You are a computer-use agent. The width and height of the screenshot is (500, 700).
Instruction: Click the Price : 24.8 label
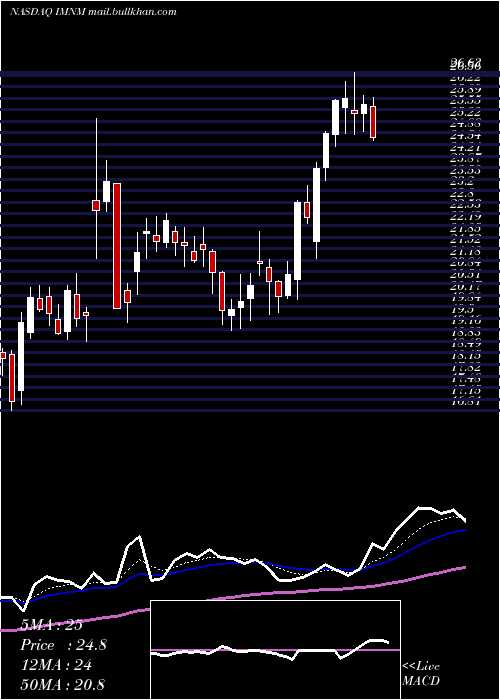click(63, 645)
